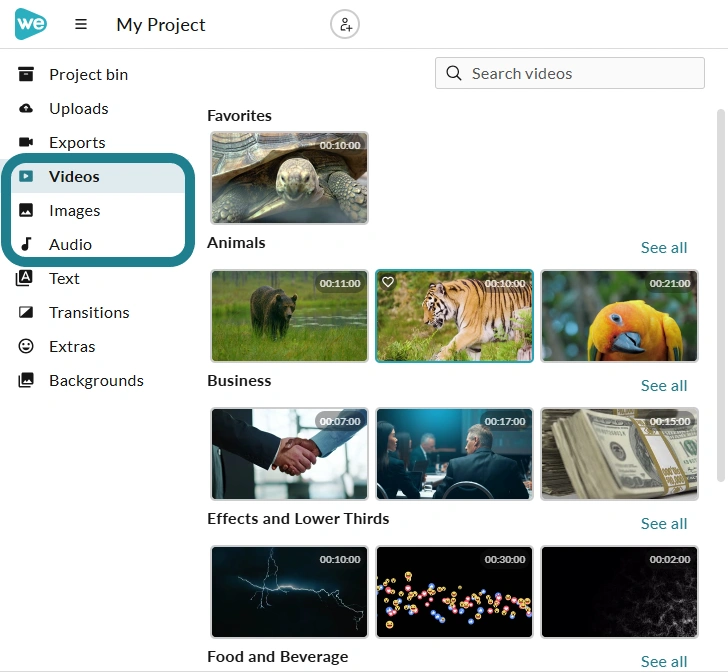Click the Transitions sidebar icon
Viewport: 728px width, 672px height.
tap(26, 312)
